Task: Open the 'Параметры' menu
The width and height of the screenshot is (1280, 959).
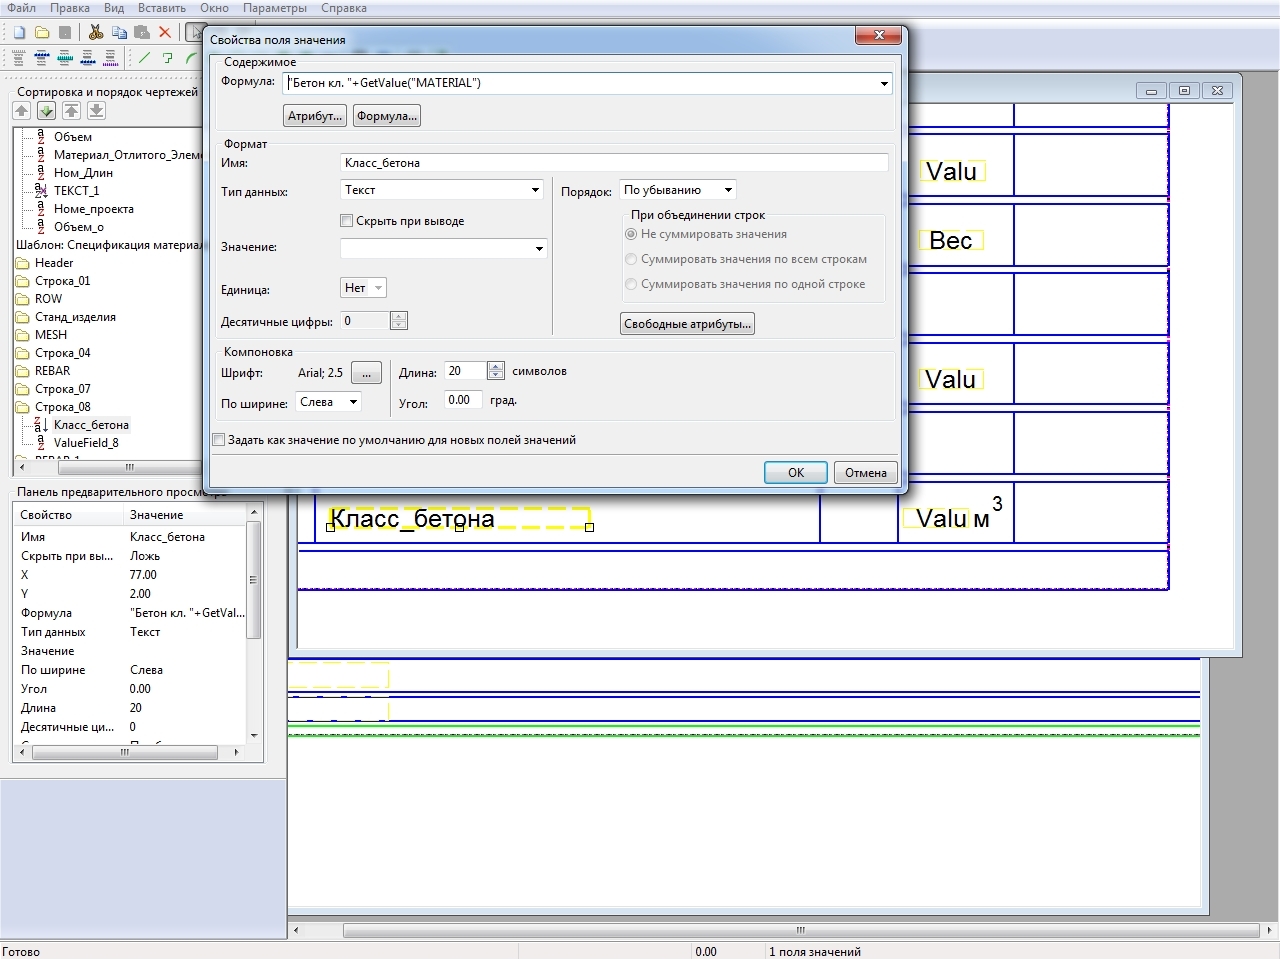Action: (x=275, y=8)
